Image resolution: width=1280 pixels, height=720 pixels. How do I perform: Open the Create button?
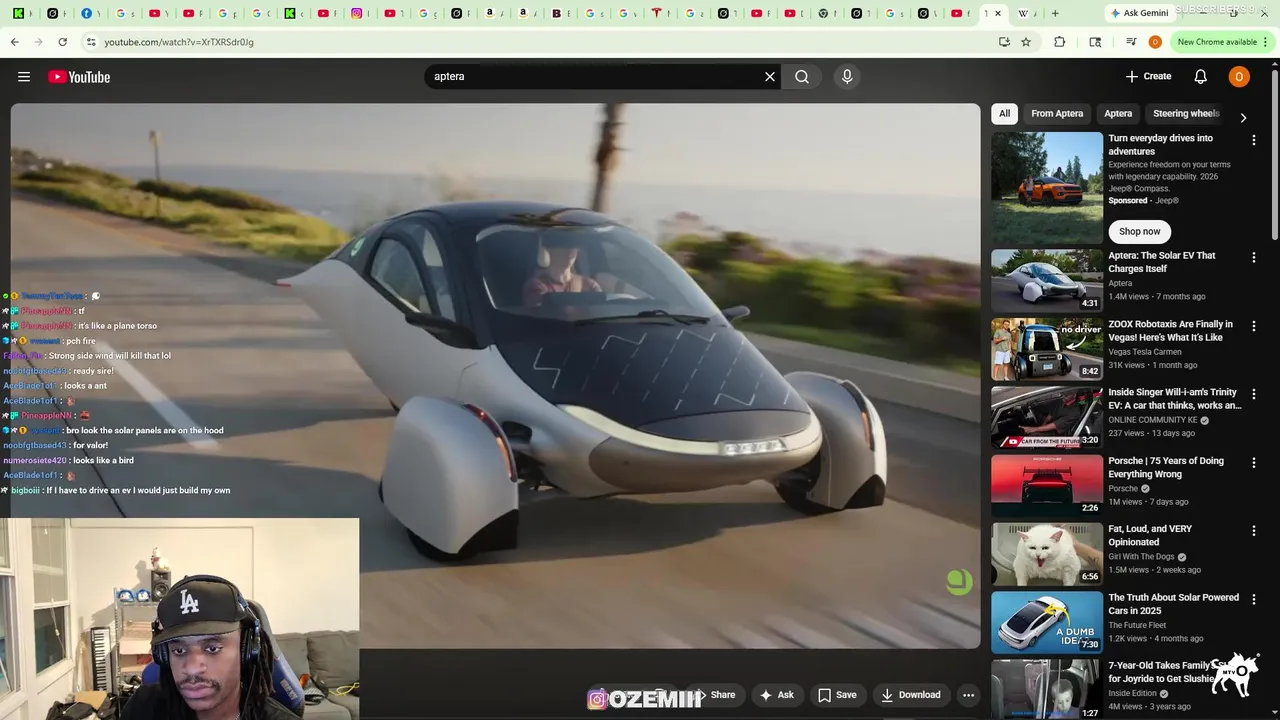tap(1148, 77)
